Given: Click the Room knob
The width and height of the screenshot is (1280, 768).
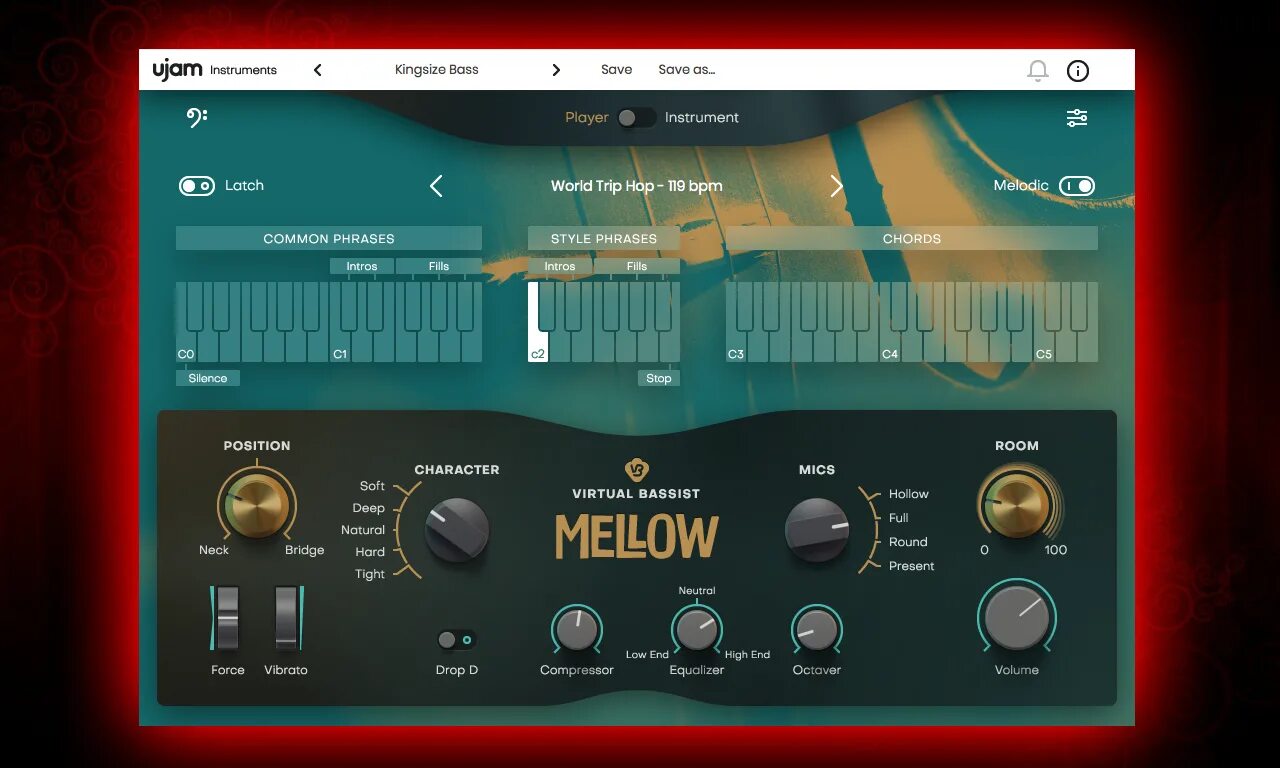Looking at the screenshot, I should [x=1017, y=505].
